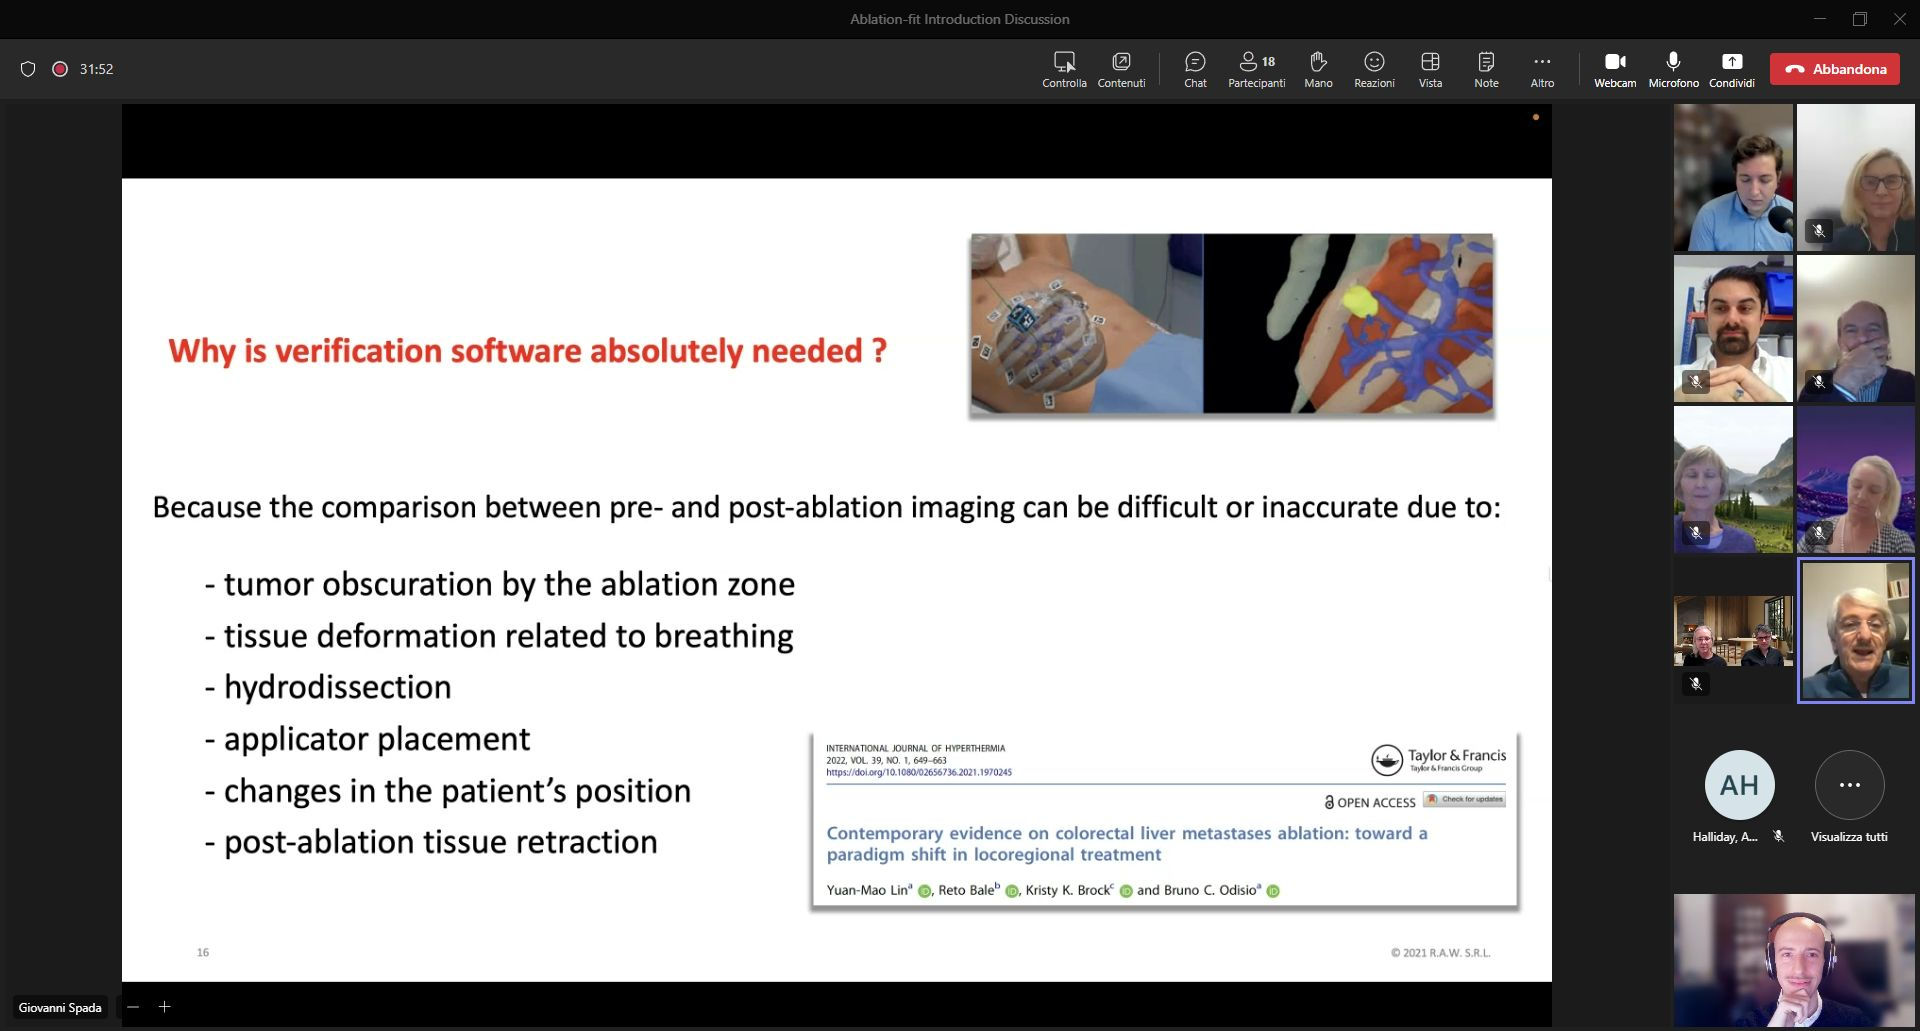This screenshot has width=1920, height=1031.
Task: Leave meeting with Abbandona button
Action: 1835,69
